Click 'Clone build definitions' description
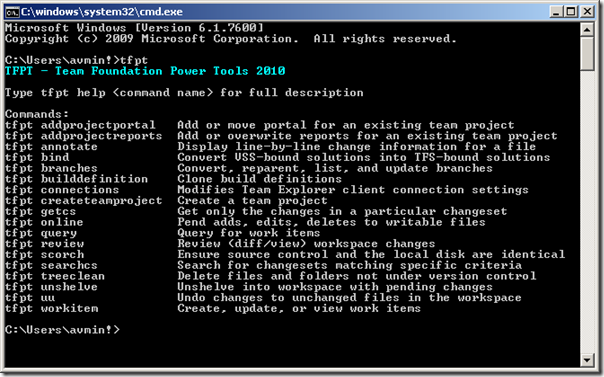 point(259,179)
